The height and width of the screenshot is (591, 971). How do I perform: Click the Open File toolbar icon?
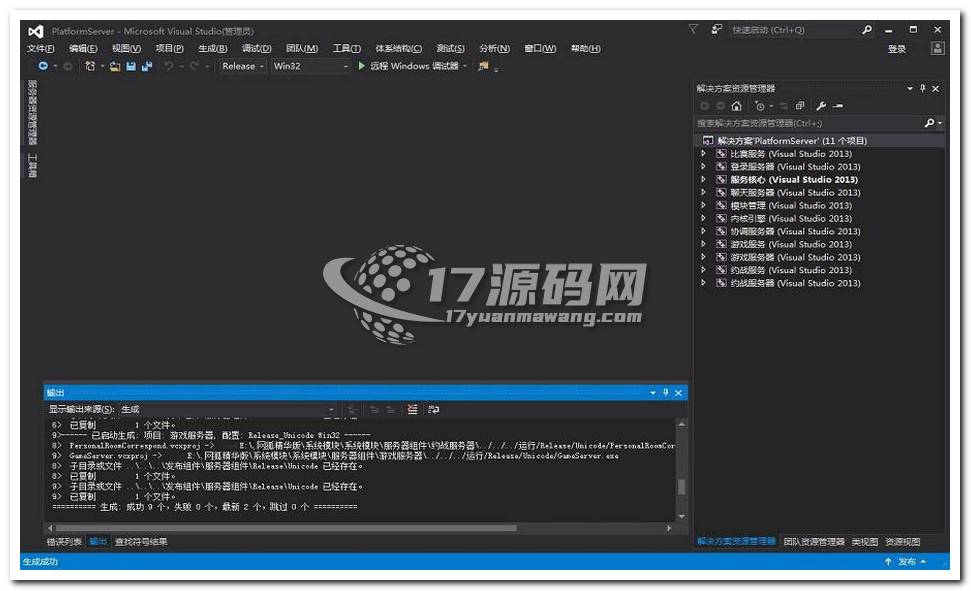tap(115, 66)
